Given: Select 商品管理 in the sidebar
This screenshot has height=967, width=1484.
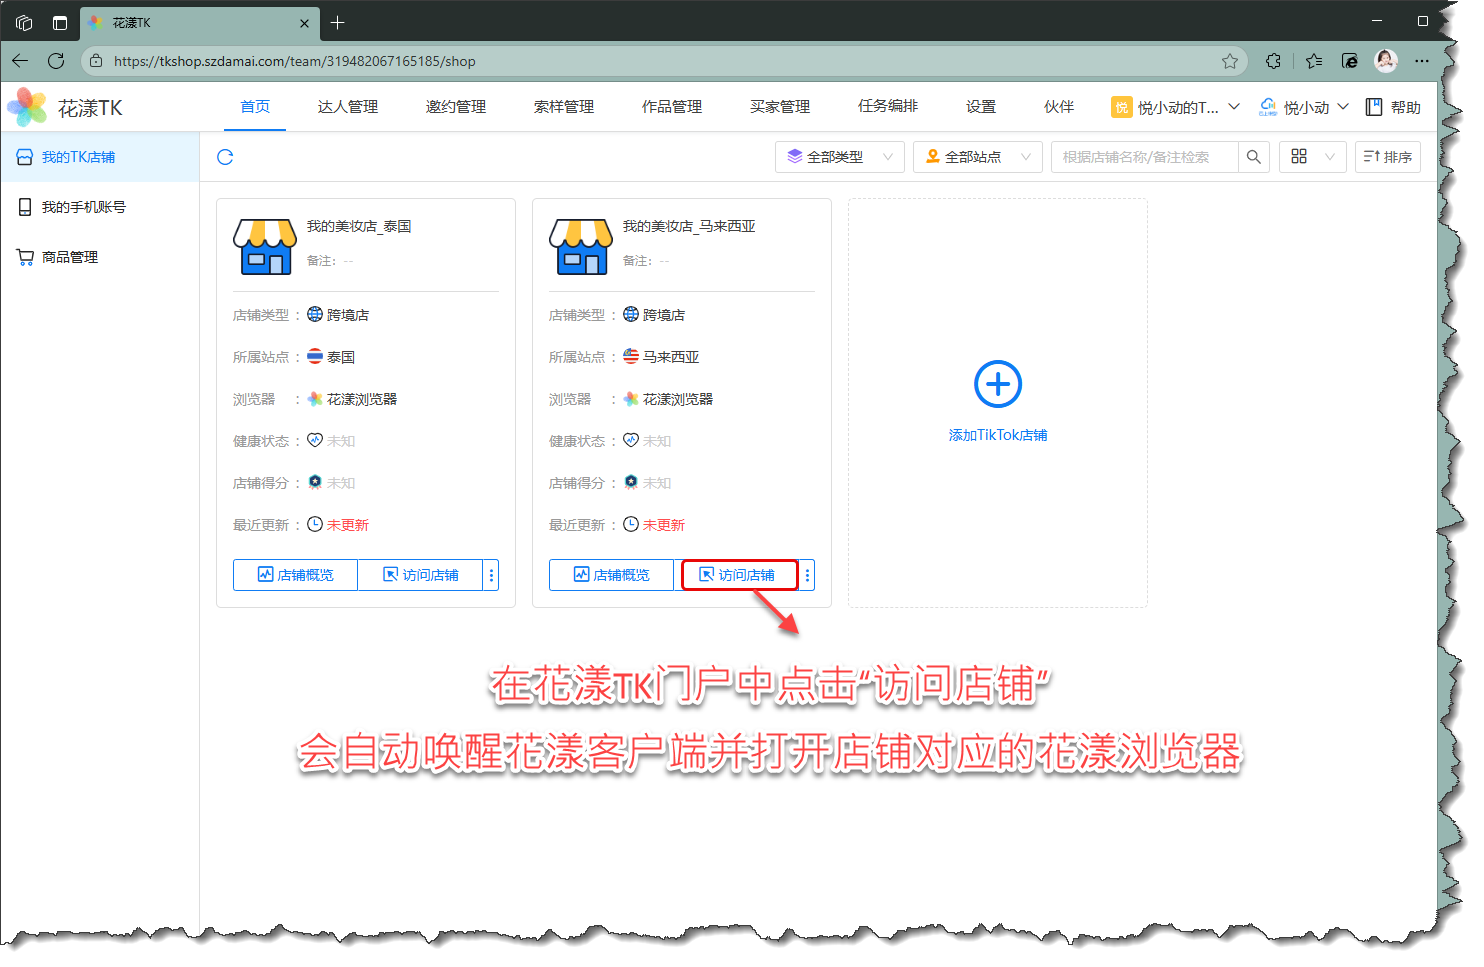Looking at the screenshot, I should tap(100, 257).
